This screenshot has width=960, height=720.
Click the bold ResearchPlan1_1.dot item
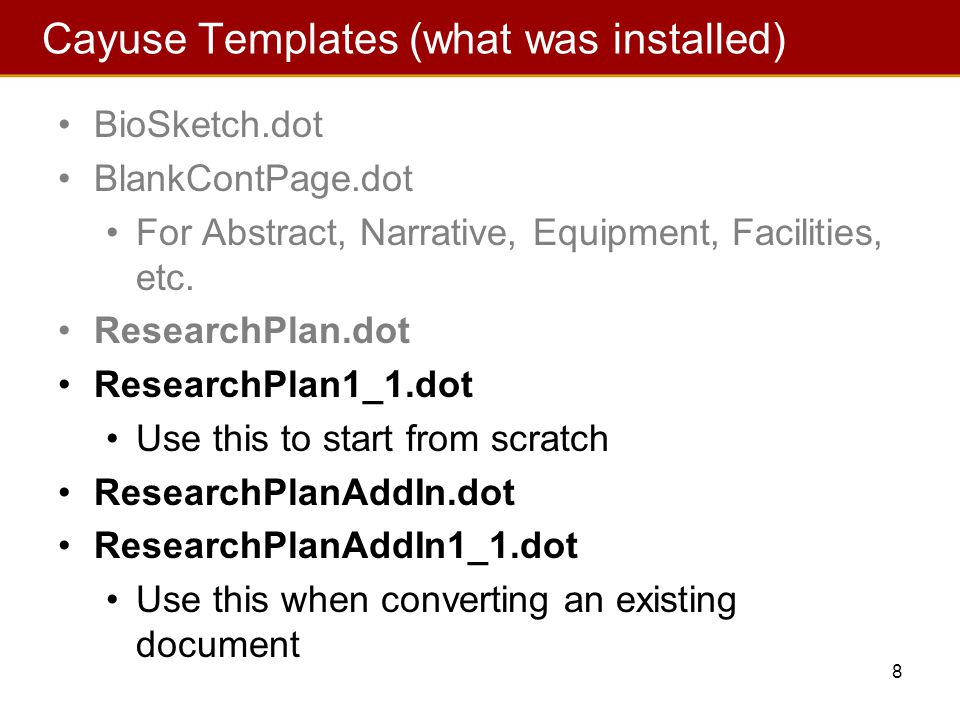point(283,386)
